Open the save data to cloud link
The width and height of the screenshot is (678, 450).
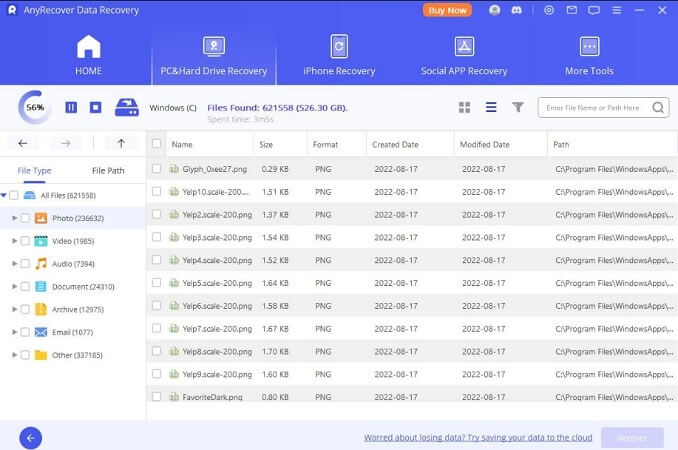pos(476,438)
